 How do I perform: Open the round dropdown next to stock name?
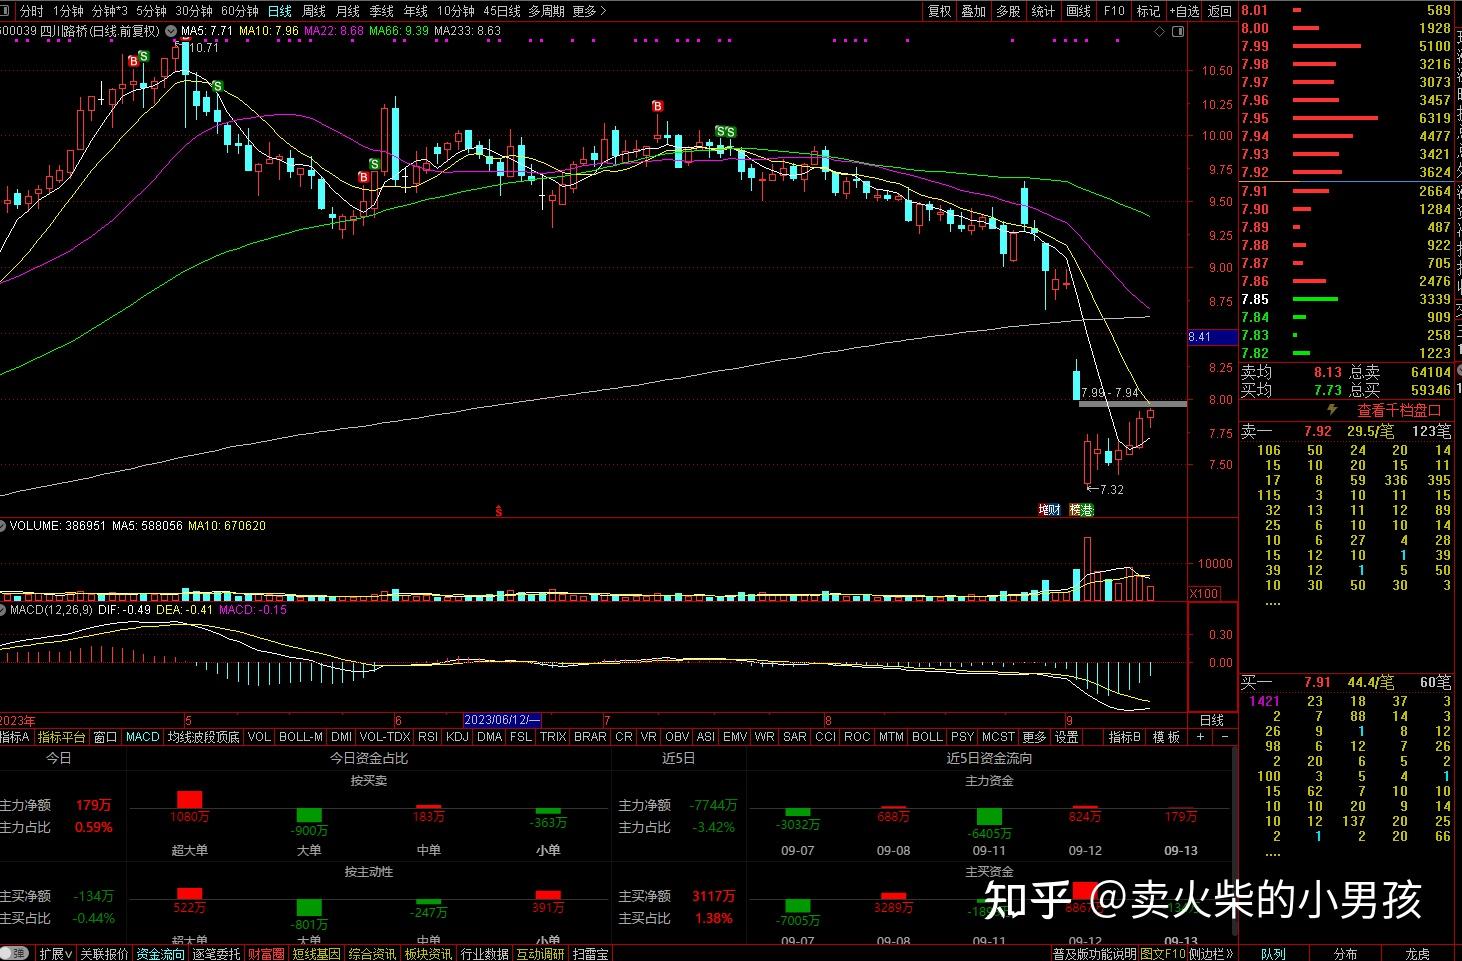point(170,31)
